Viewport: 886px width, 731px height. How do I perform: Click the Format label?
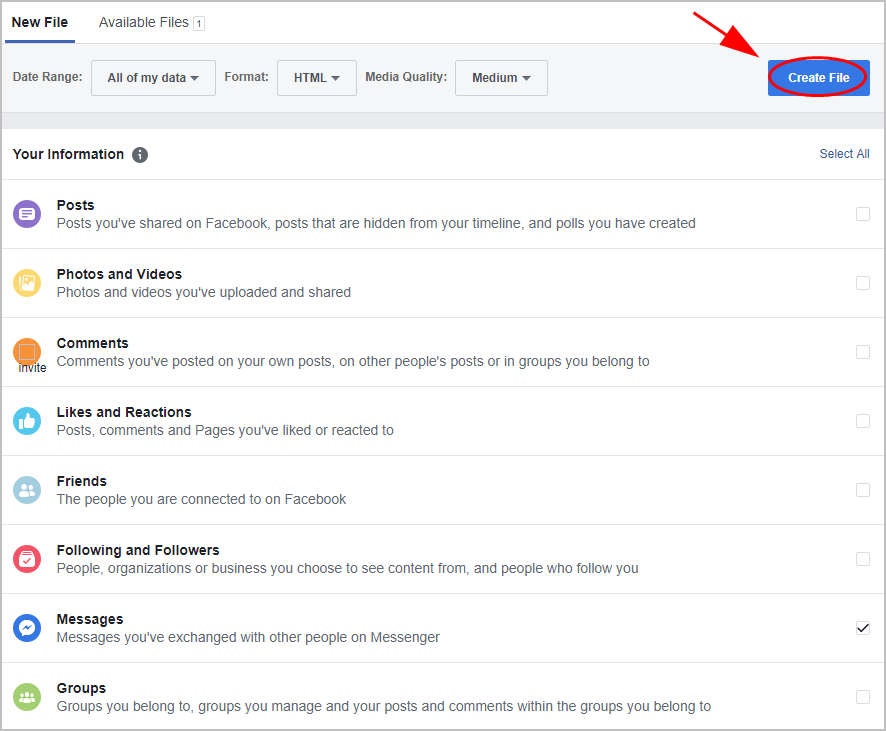pos(246,77)
